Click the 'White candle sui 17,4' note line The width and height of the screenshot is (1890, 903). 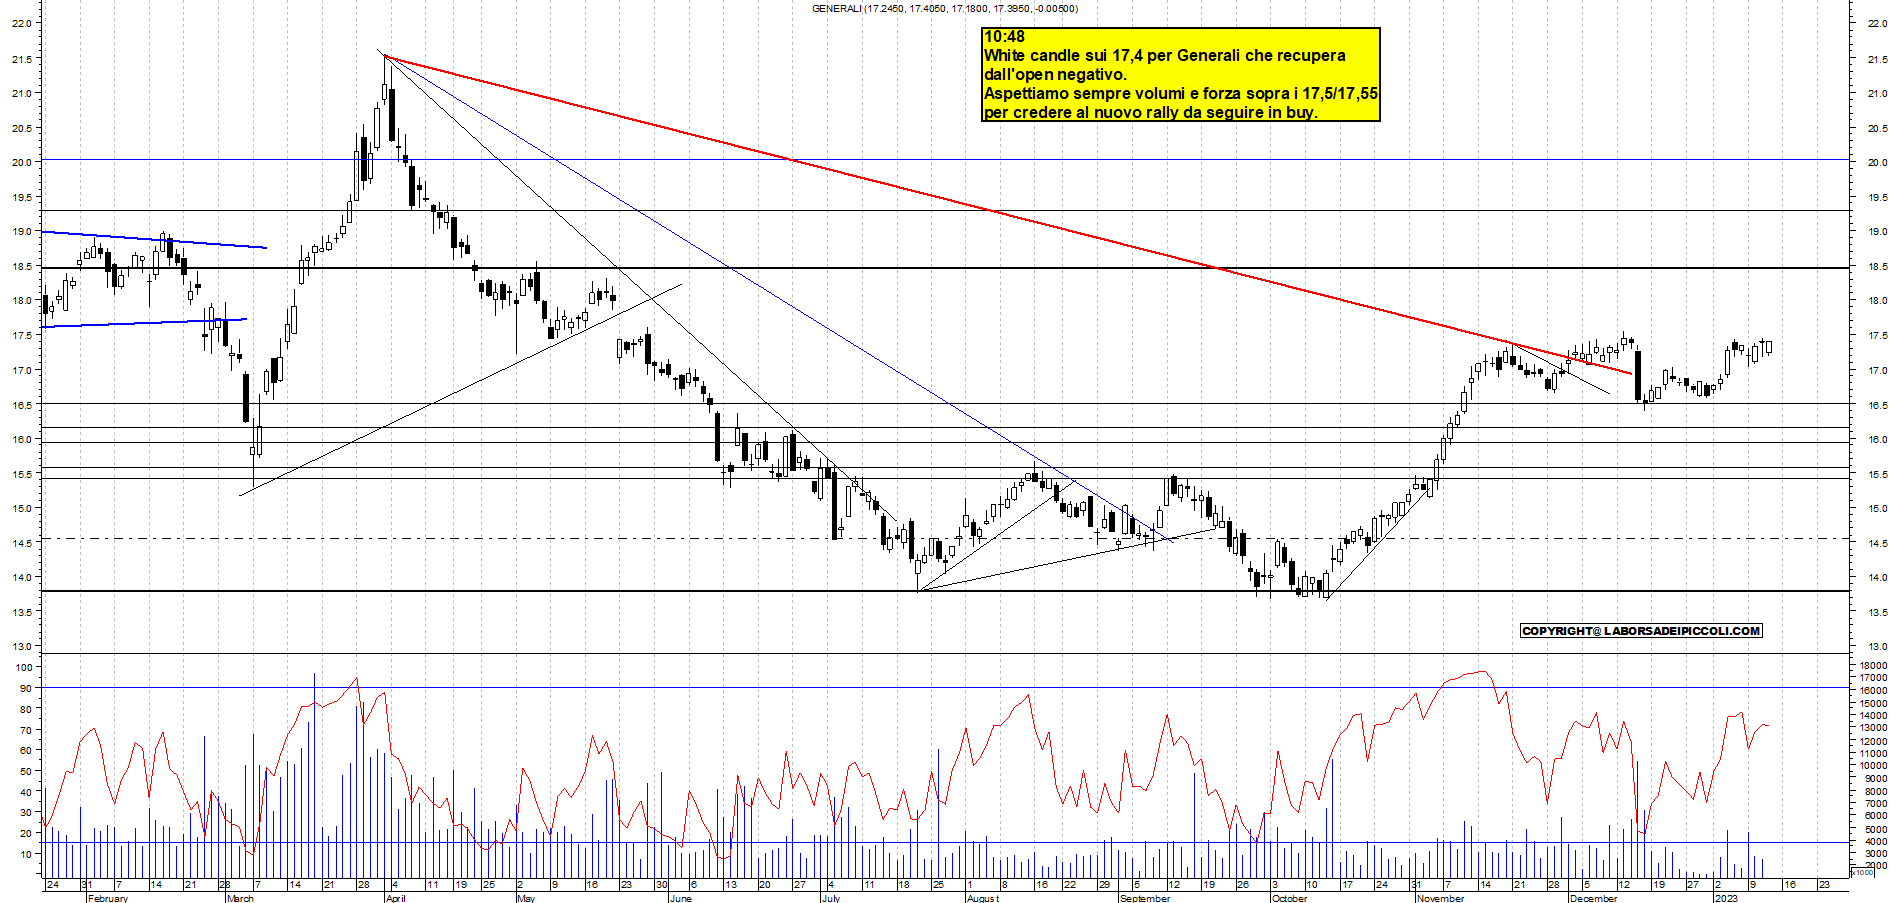tap(1164, 56)
